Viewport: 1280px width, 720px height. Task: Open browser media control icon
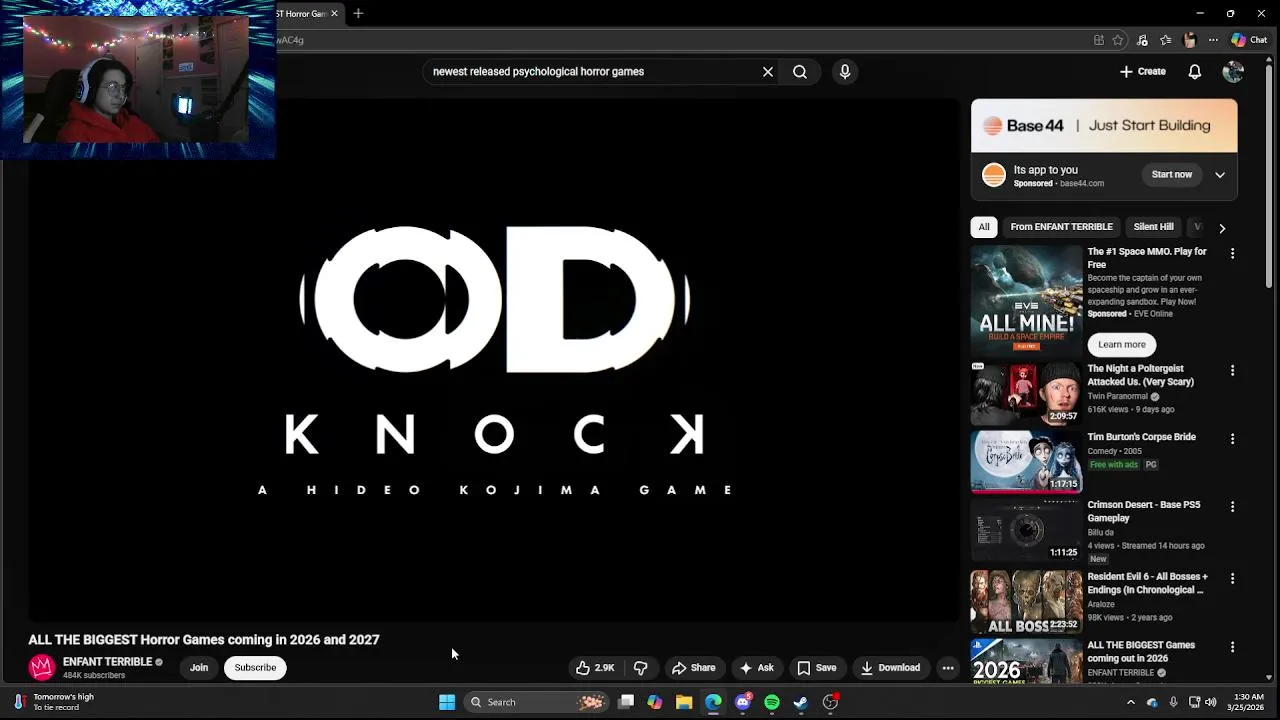coord(1142,40)
